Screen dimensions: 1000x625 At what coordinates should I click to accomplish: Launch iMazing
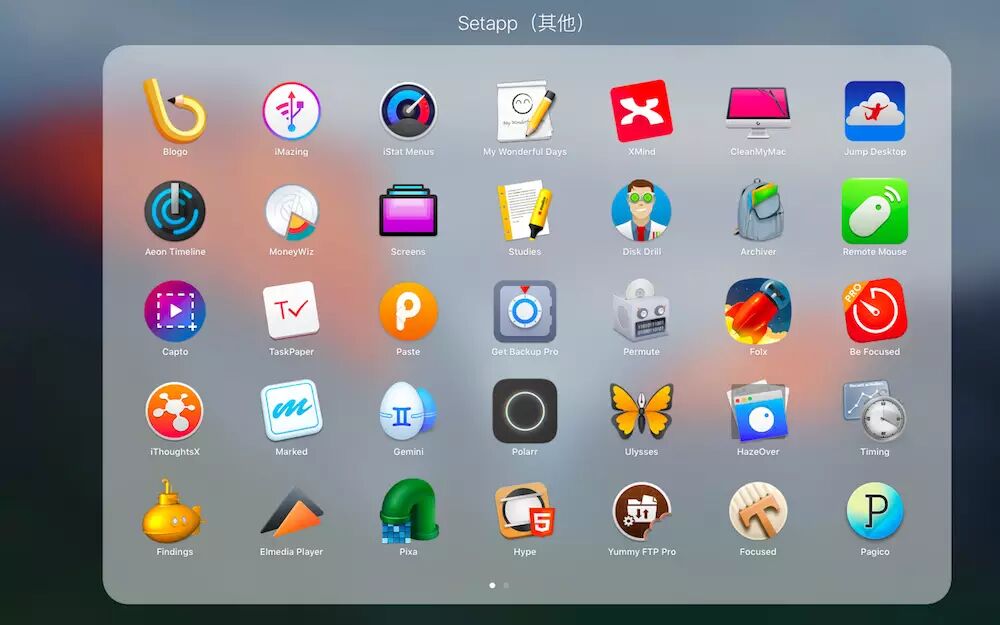click(291, 111)
